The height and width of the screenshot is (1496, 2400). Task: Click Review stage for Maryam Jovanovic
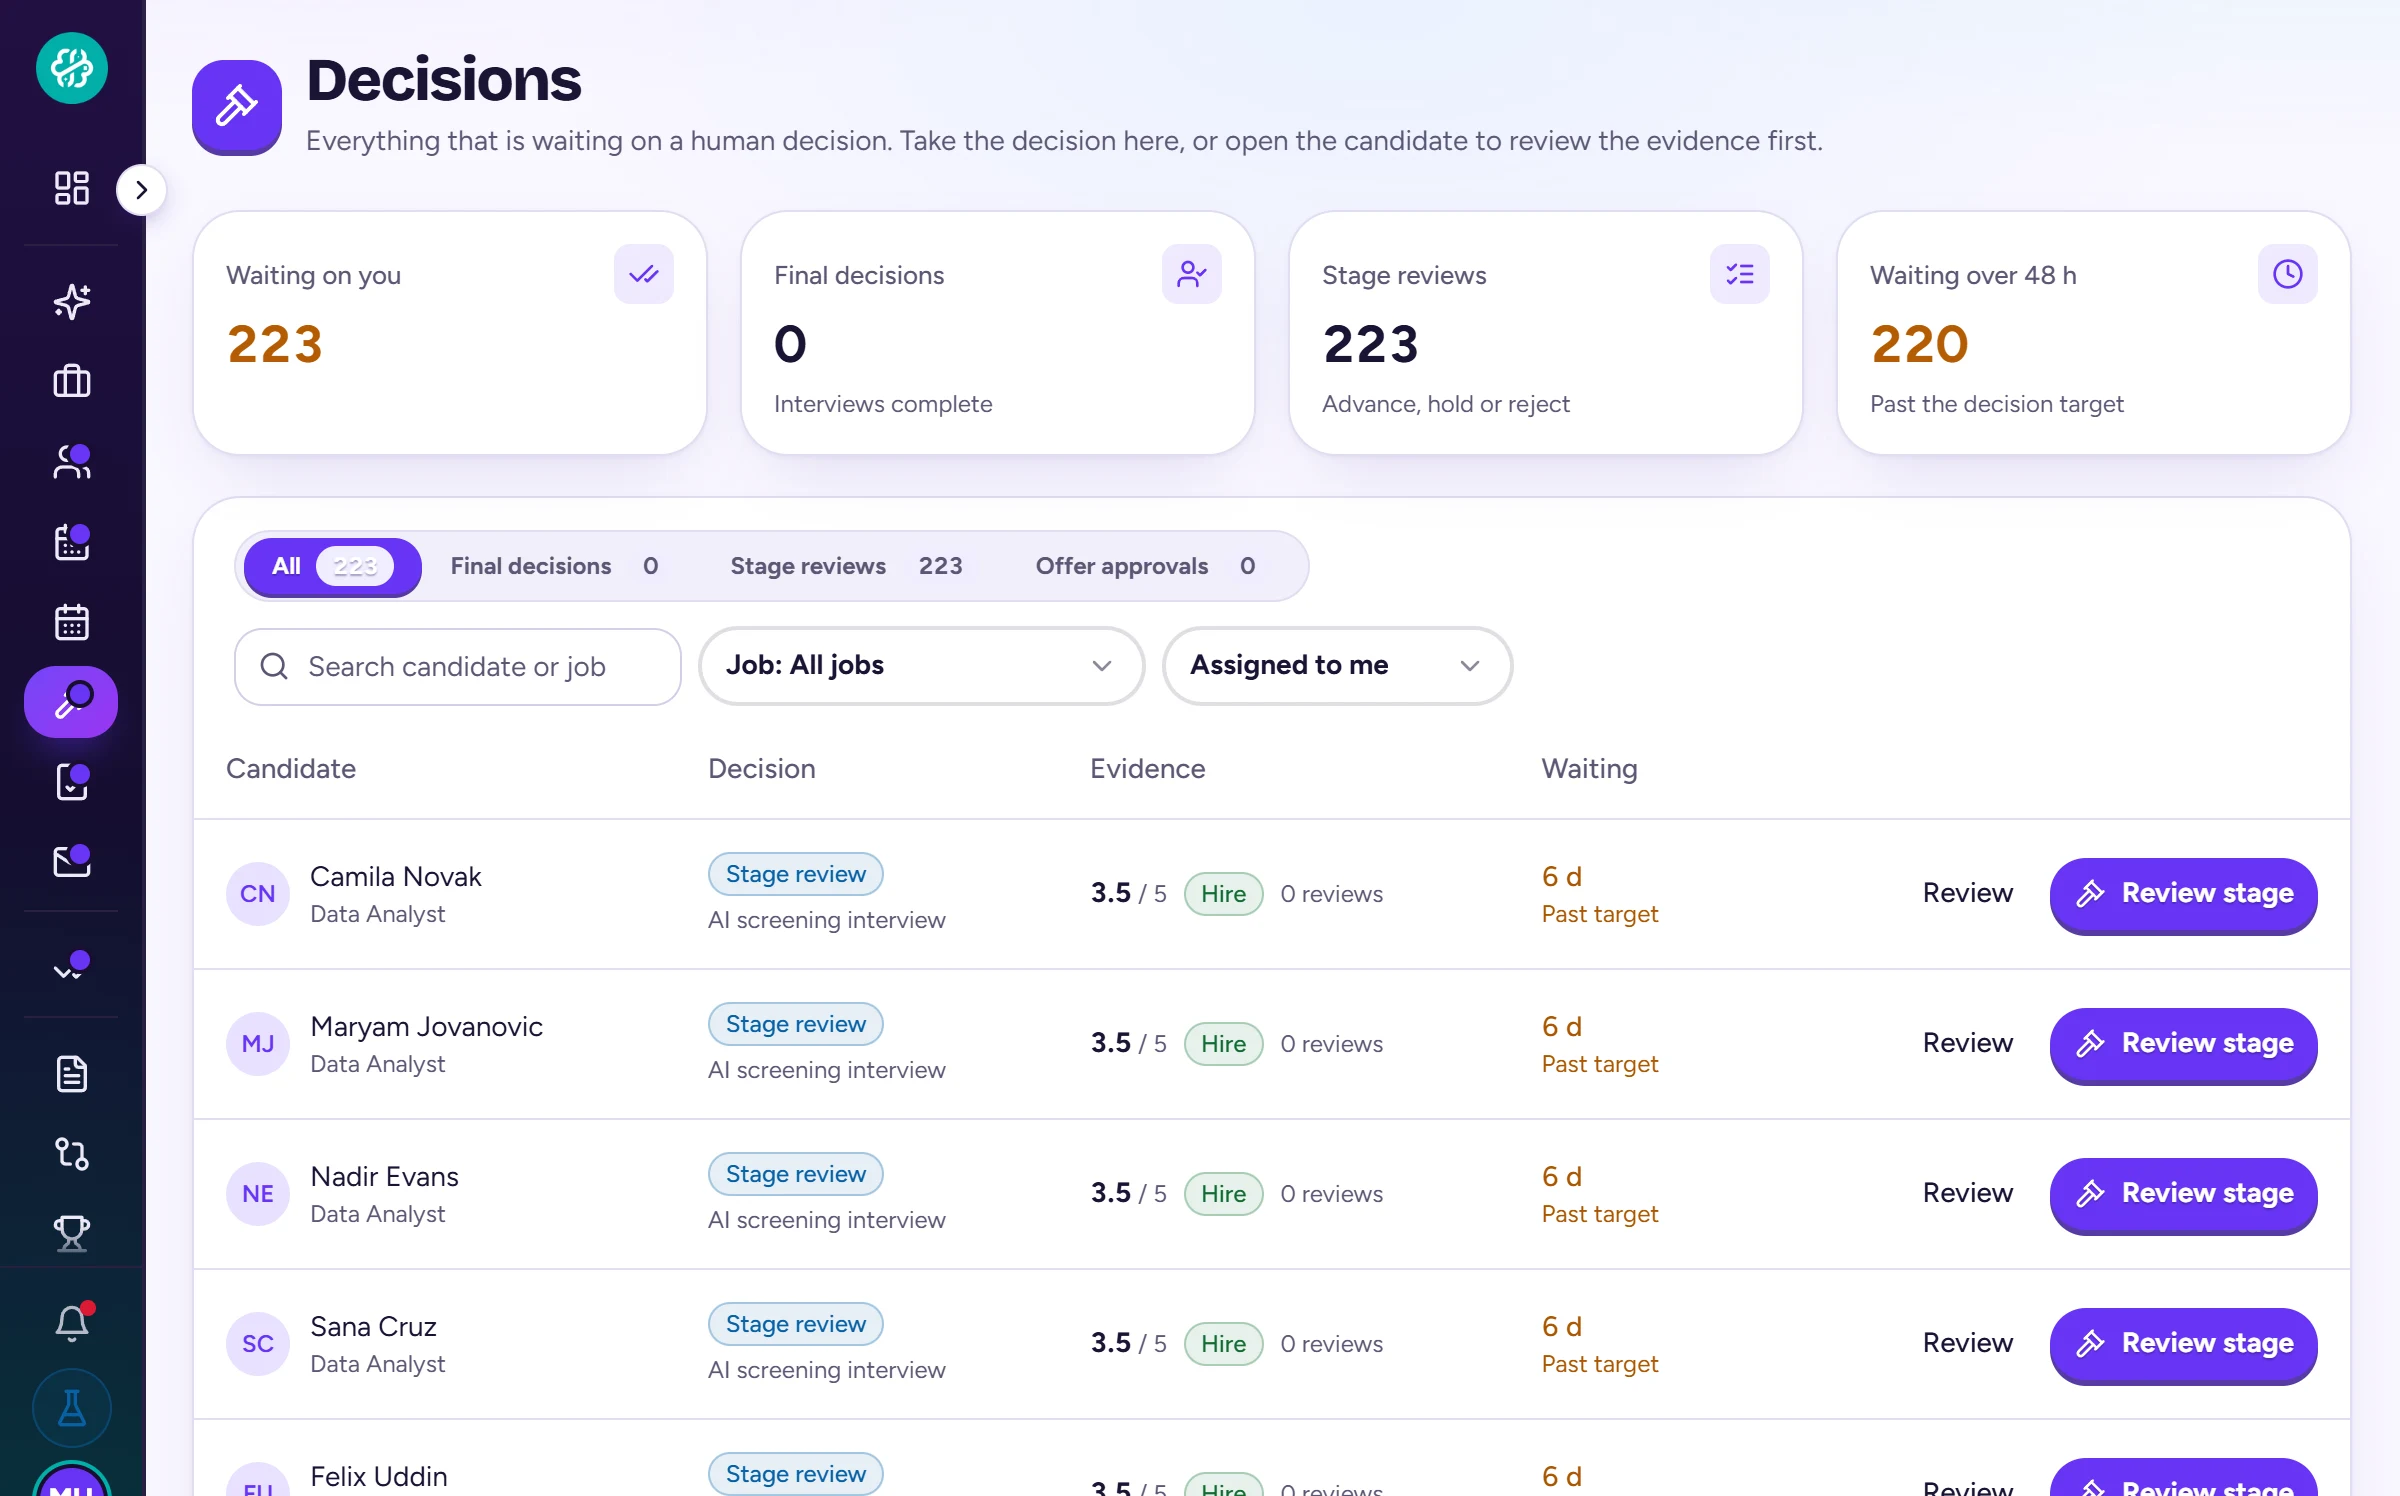click(2183, 1044)
